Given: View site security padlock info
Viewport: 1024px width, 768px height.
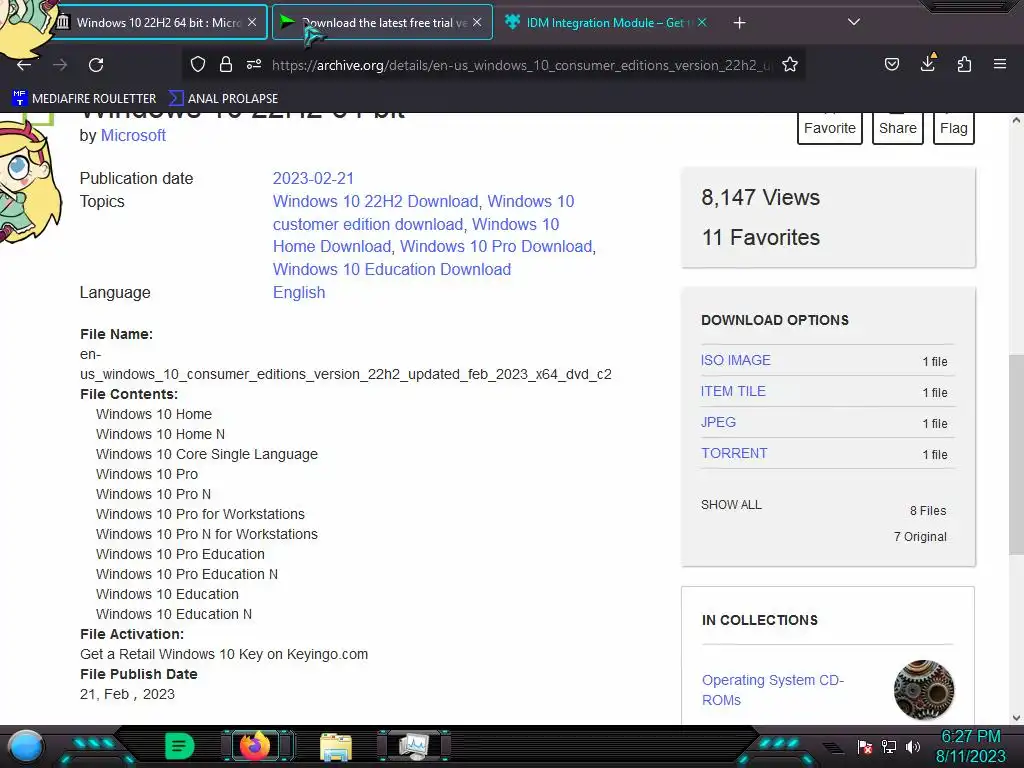Looking at the screenshot, I should pos(226,65).
